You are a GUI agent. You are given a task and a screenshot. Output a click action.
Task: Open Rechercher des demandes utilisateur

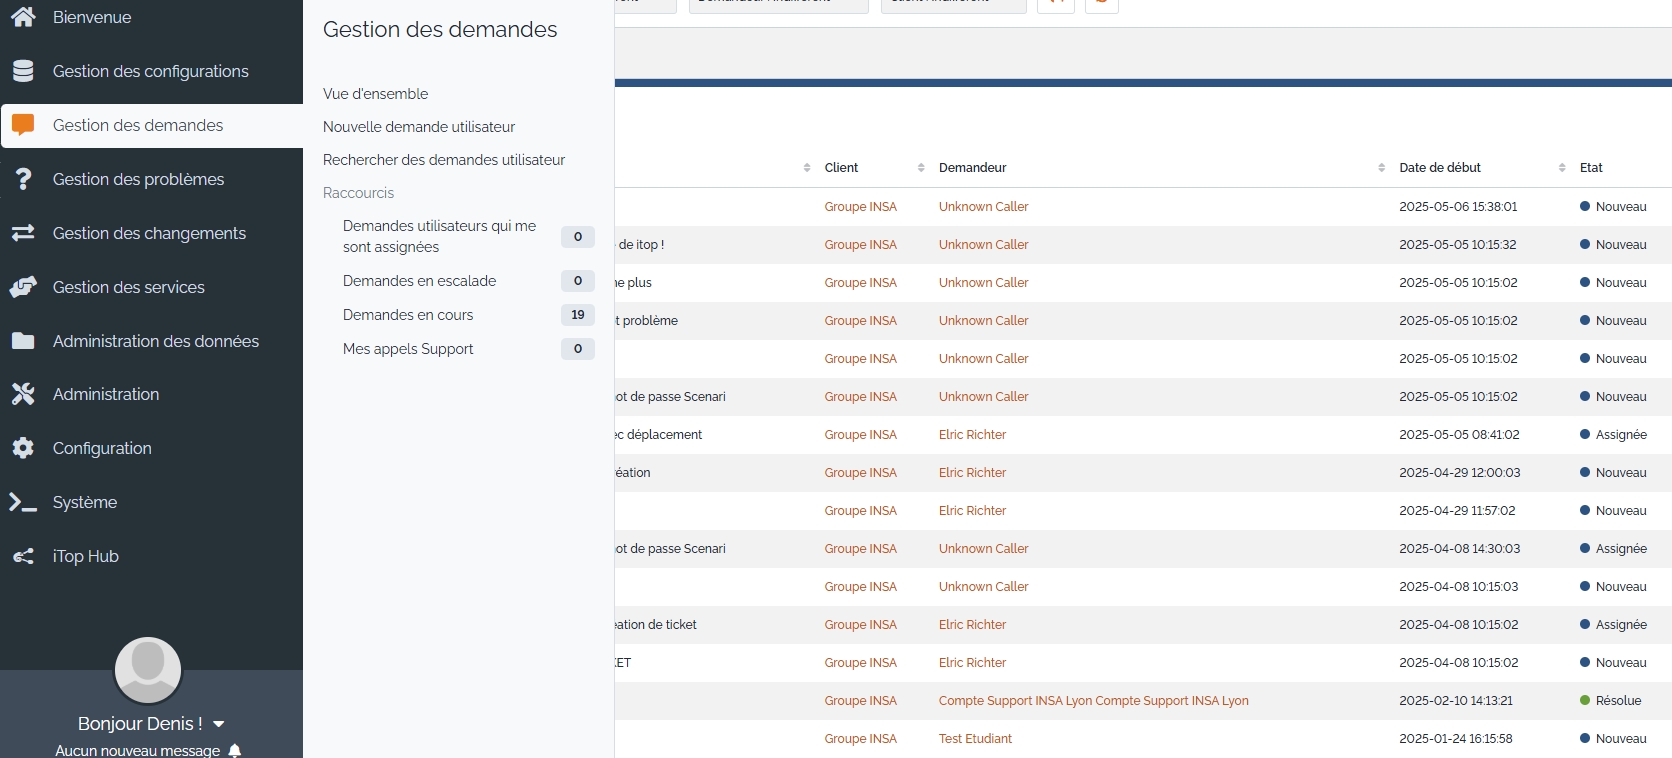[444, 160]
